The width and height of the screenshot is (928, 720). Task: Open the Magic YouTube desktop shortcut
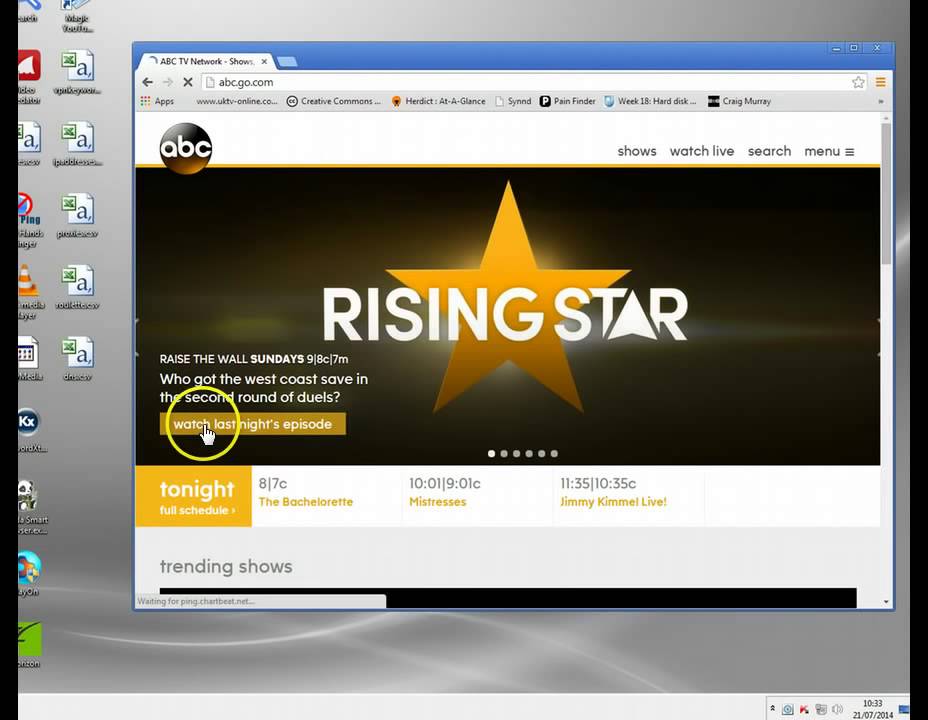77,17
